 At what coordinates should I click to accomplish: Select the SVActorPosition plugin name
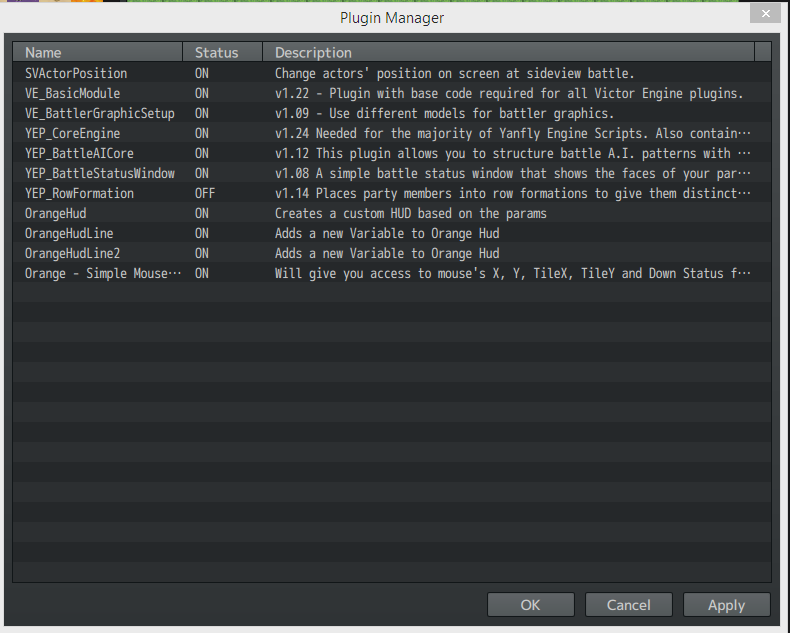click(76, 74)
